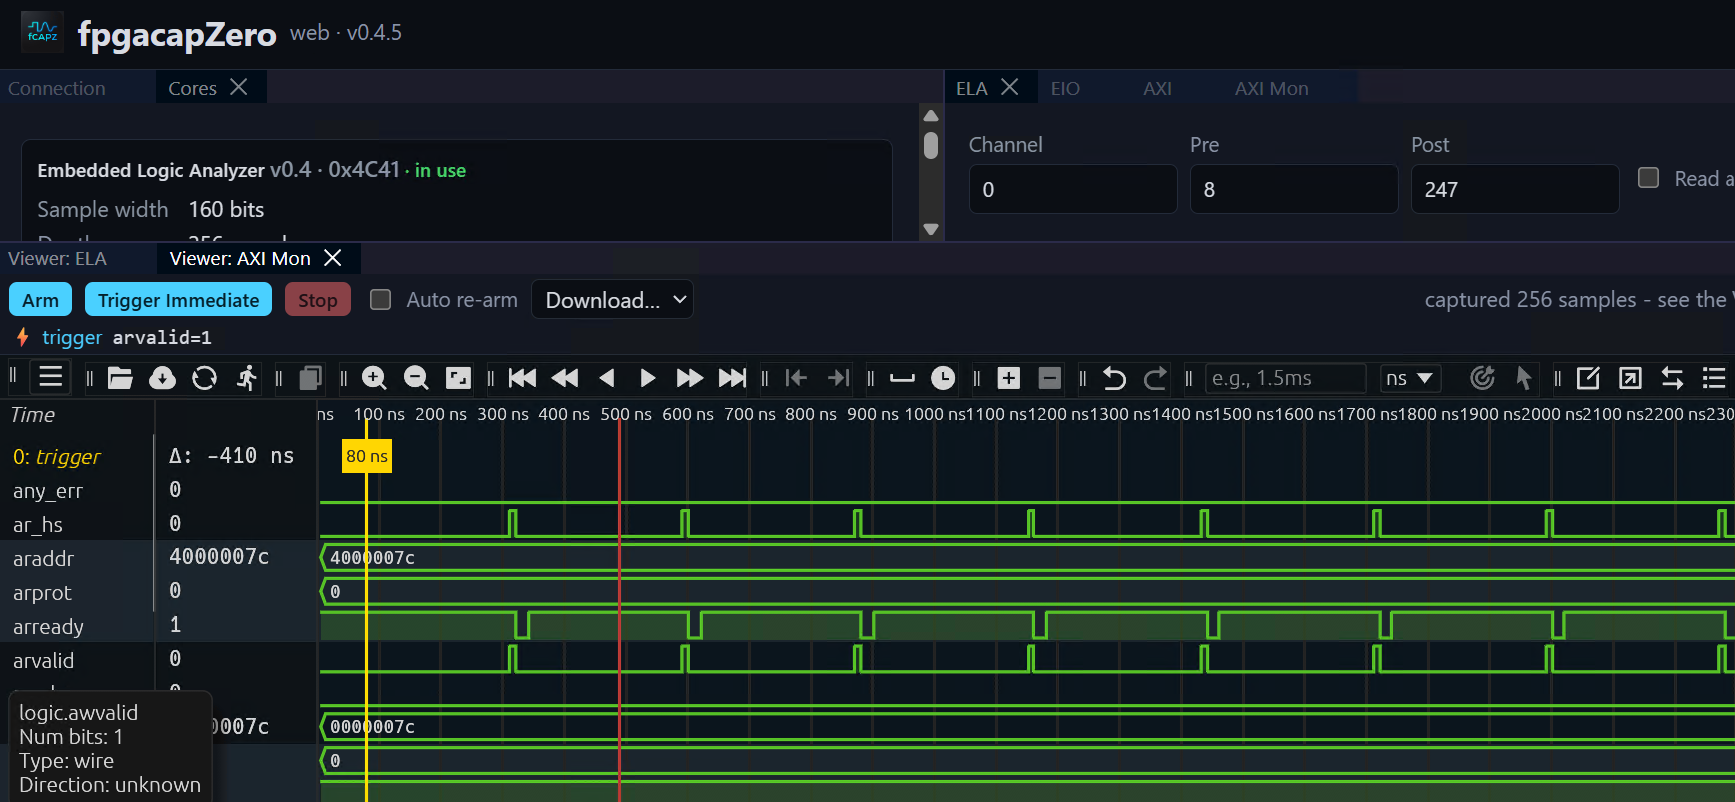Click the plus square icon

pyautogui.click(x=1009, y=378)
